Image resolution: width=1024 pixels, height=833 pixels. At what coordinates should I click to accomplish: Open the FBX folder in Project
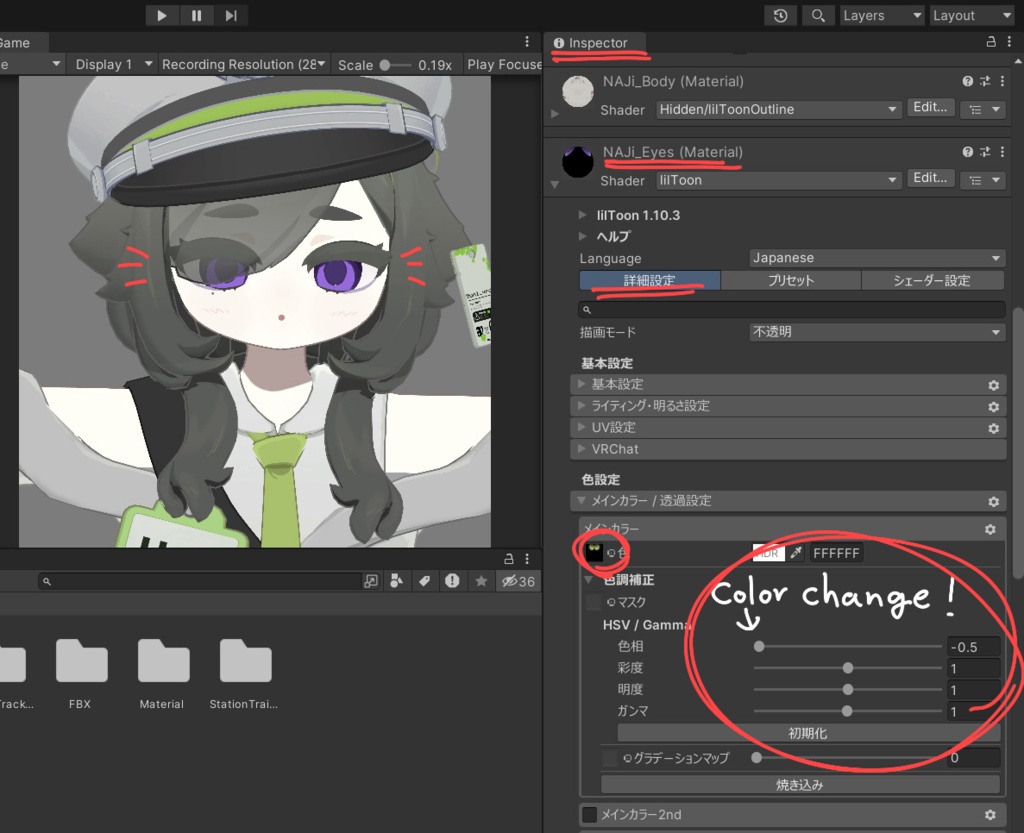[80, 674]
